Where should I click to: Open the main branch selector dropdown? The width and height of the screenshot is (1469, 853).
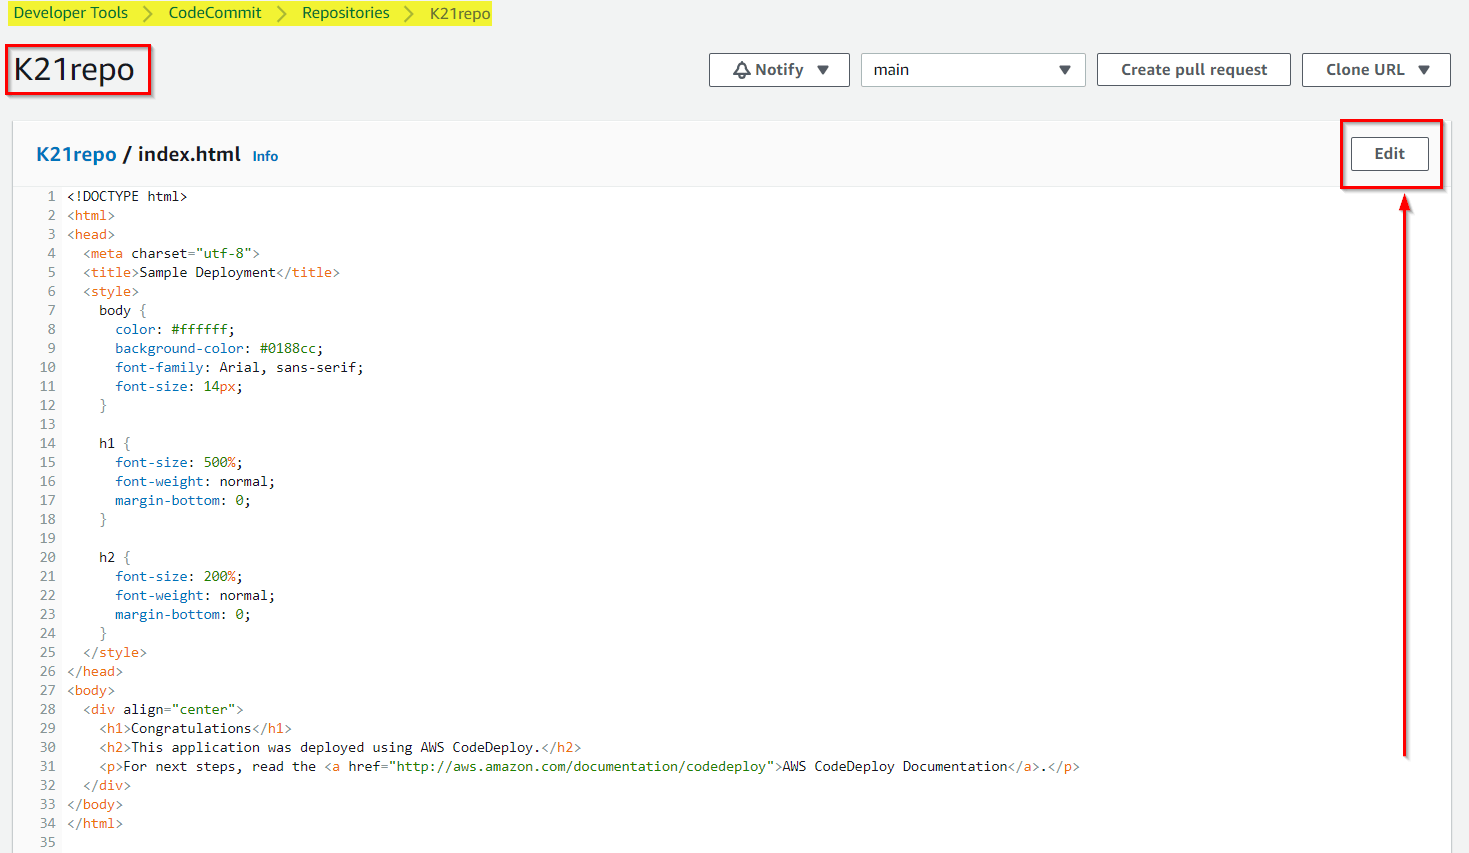click(x=1063, y=69)
